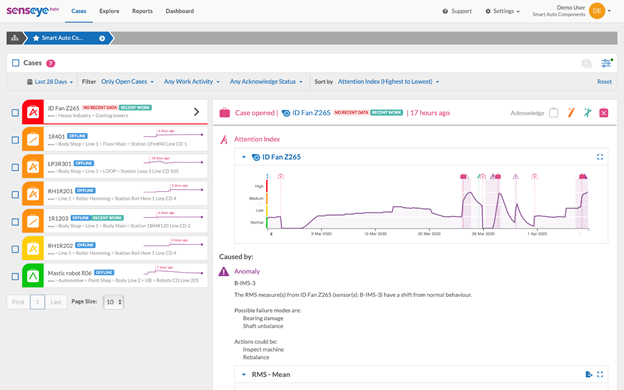Open the Last 28 Days date dropdown
624x390 pixels.
point(50,82)
